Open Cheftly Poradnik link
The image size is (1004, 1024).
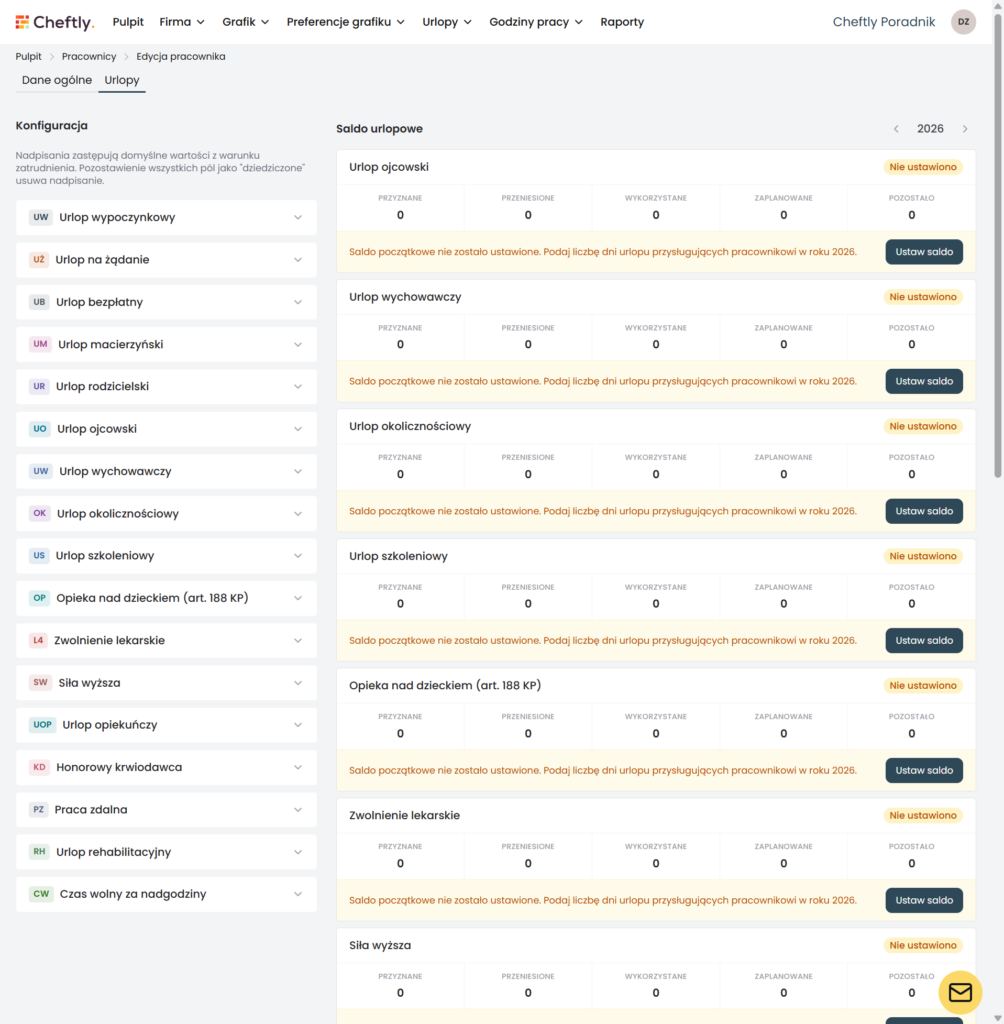[883, 22]
